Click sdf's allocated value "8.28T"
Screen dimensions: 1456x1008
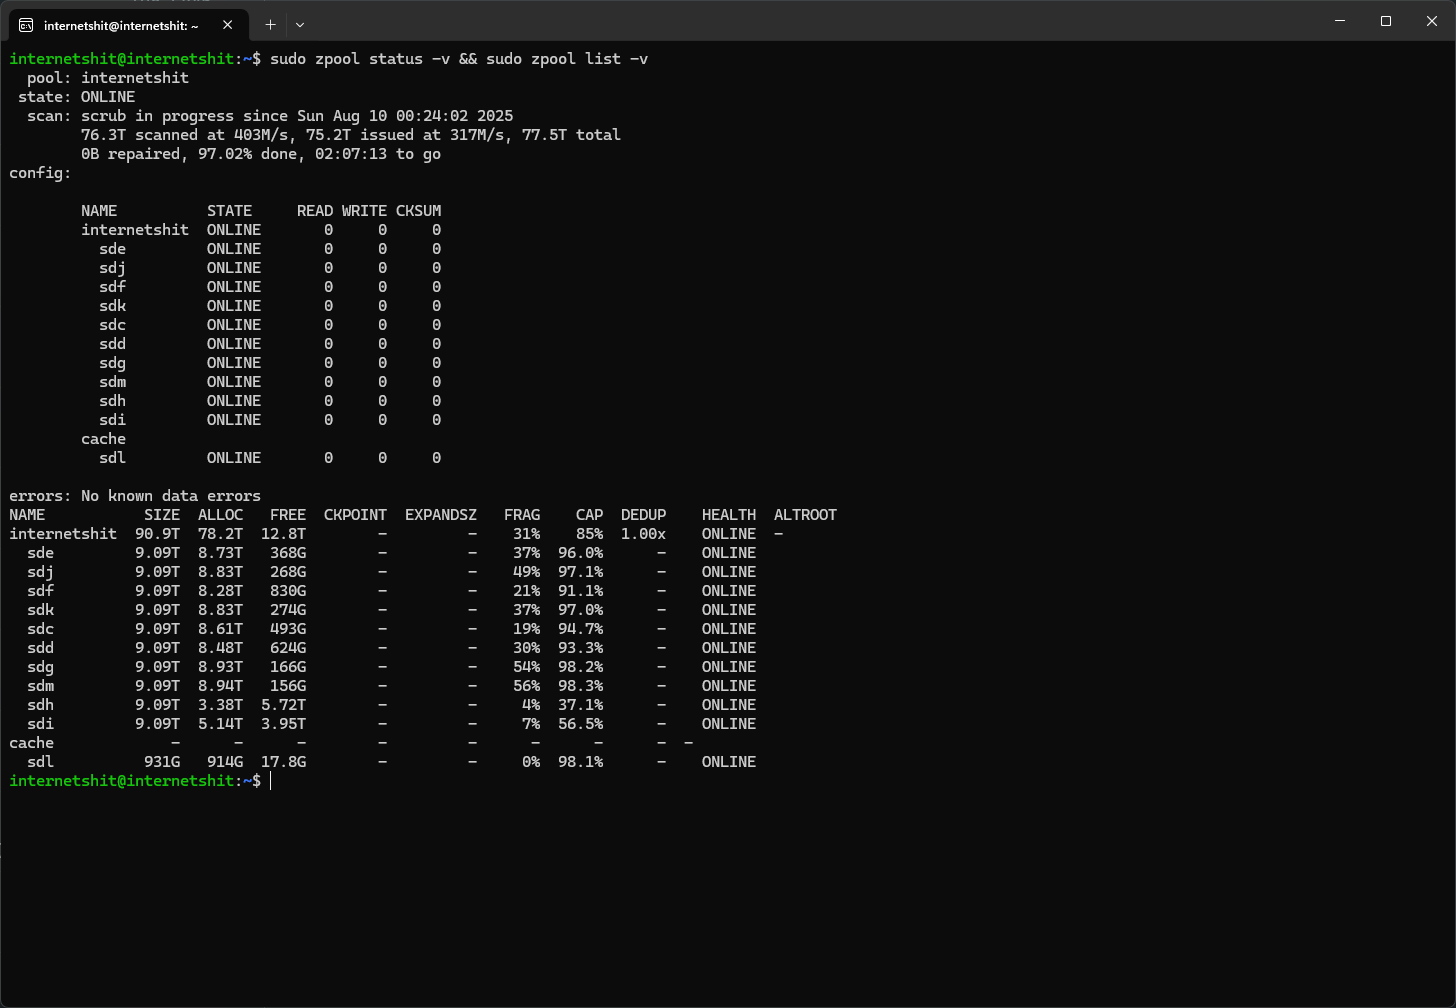(220, 591)
